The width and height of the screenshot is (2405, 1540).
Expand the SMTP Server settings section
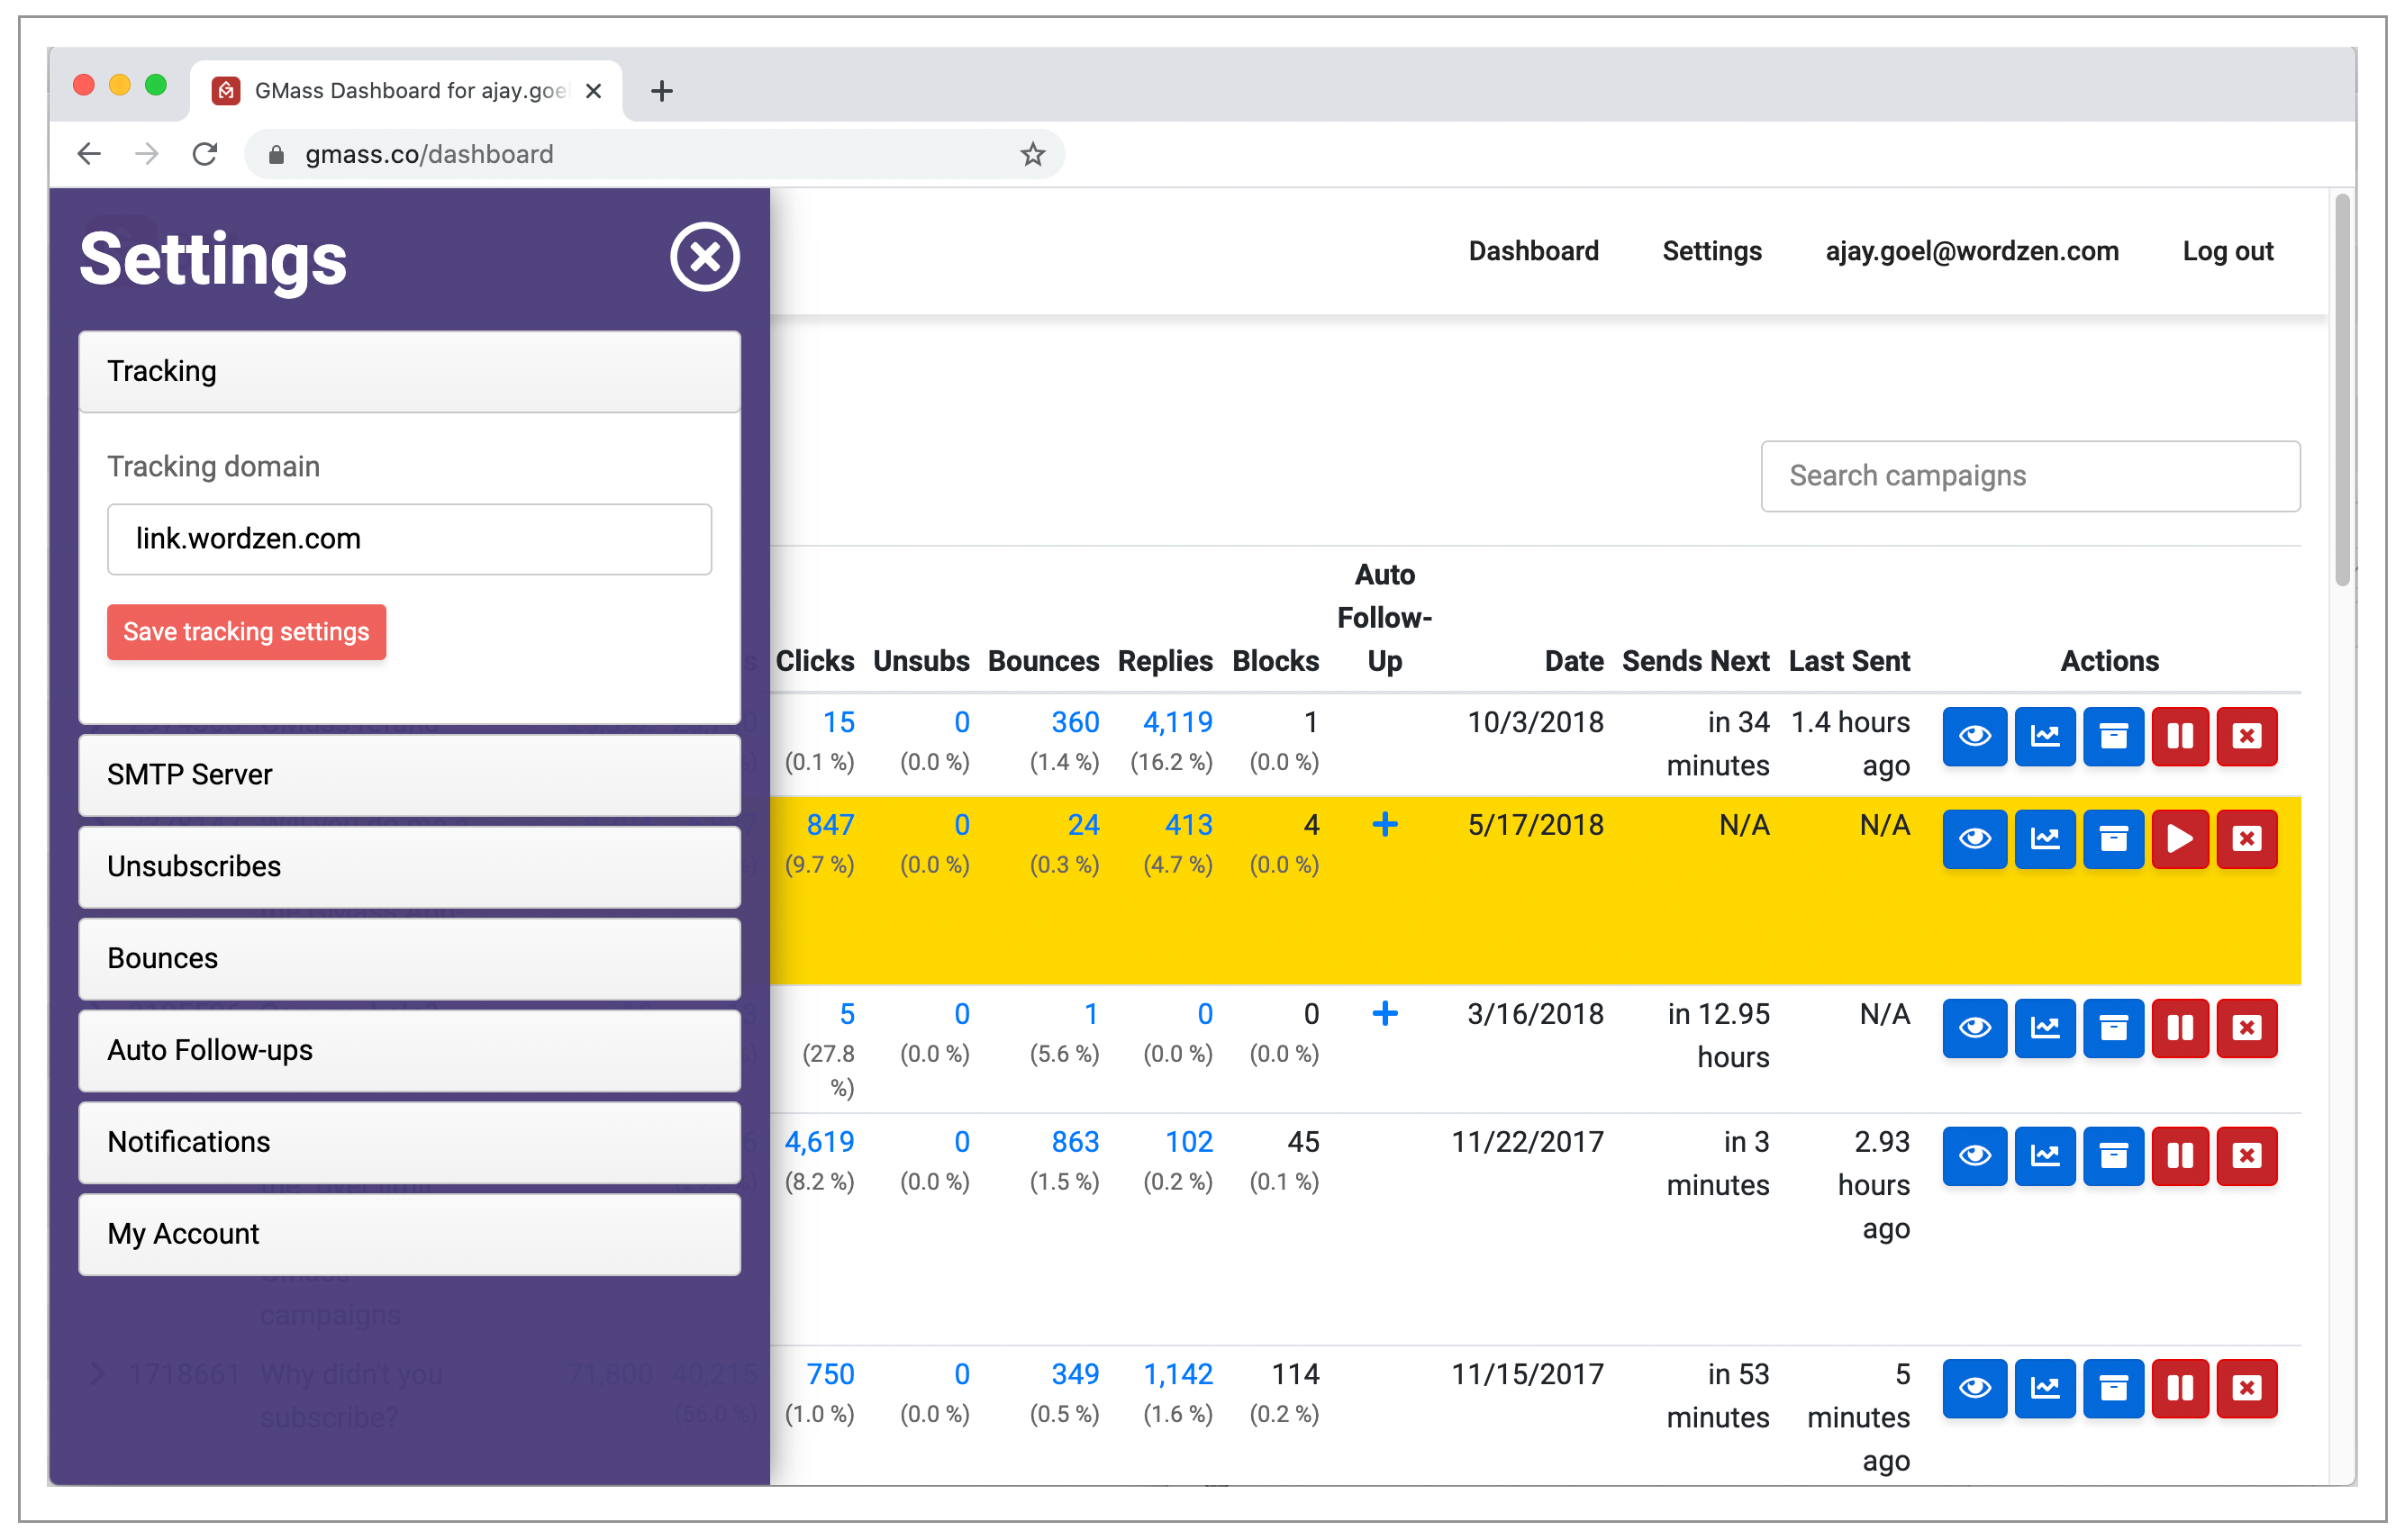click(x=409, y=774)
